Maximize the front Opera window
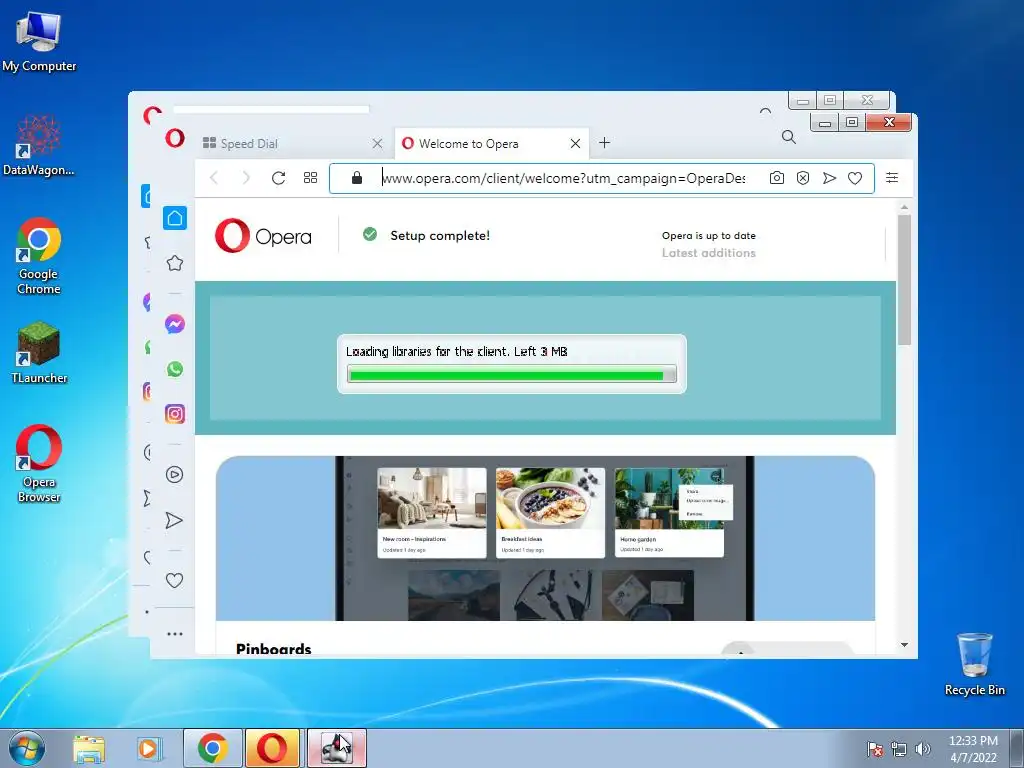 coord(852,122)
